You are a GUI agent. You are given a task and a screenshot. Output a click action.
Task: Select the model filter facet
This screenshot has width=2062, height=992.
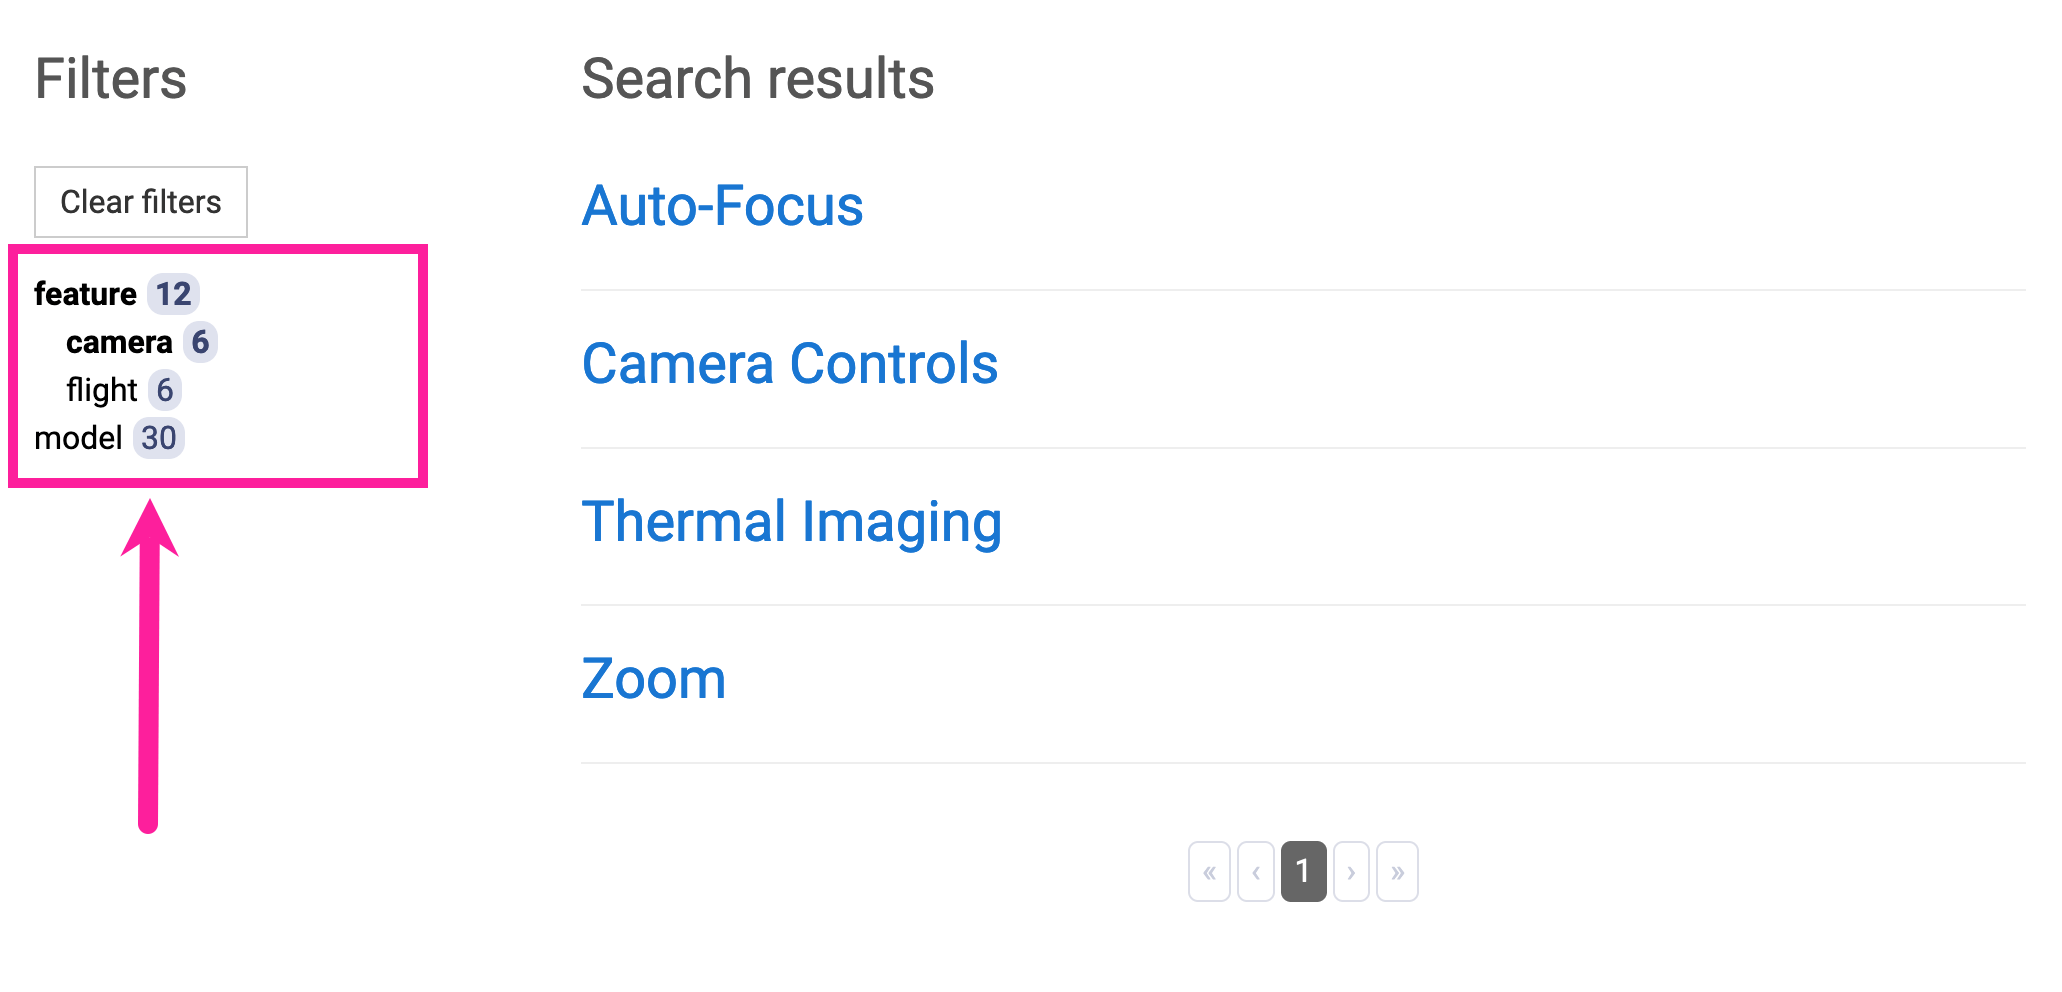click(78, 437)
